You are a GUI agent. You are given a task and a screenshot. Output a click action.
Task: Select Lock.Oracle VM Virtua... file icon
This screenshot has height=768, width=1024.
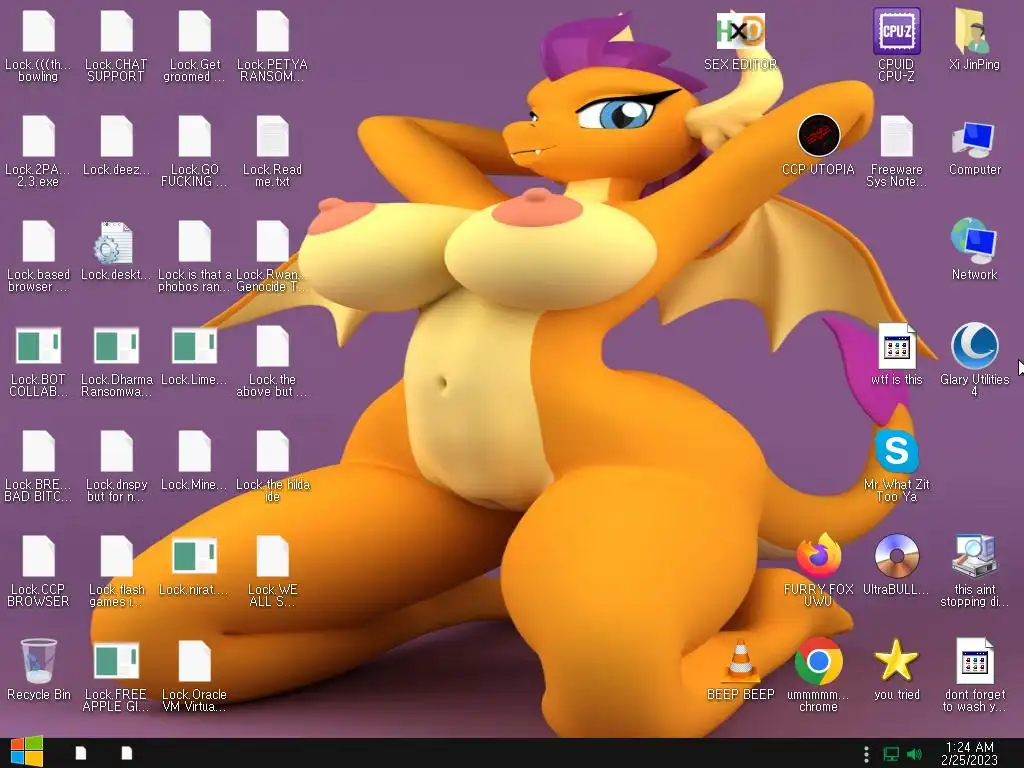tap(195, 661)
